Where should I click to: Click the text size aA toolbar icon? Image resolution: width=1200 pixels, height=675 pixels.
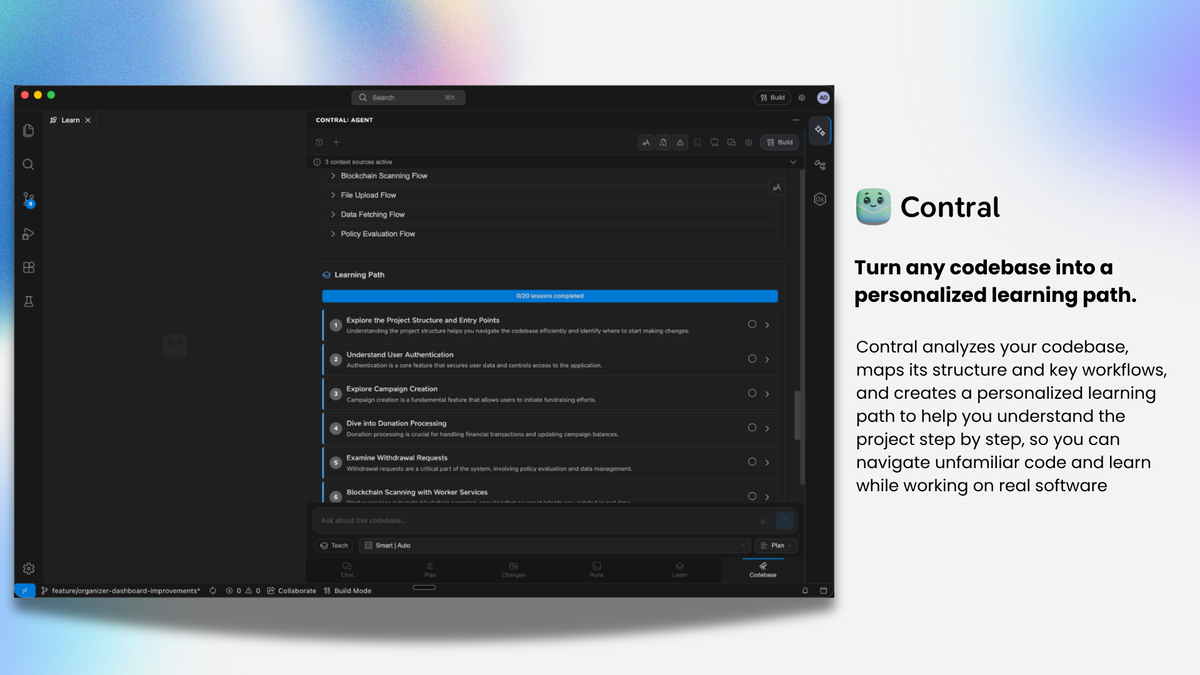(646, 142)
